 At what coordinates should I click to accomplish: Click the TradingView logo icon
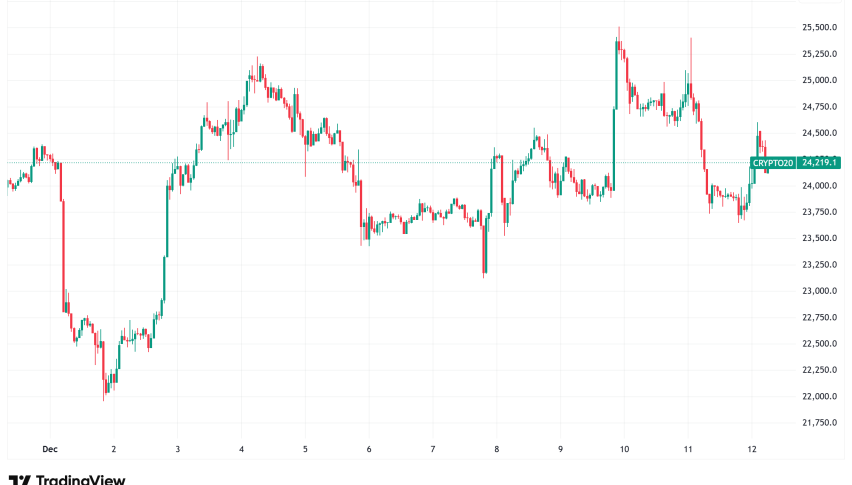pos(17,480)
